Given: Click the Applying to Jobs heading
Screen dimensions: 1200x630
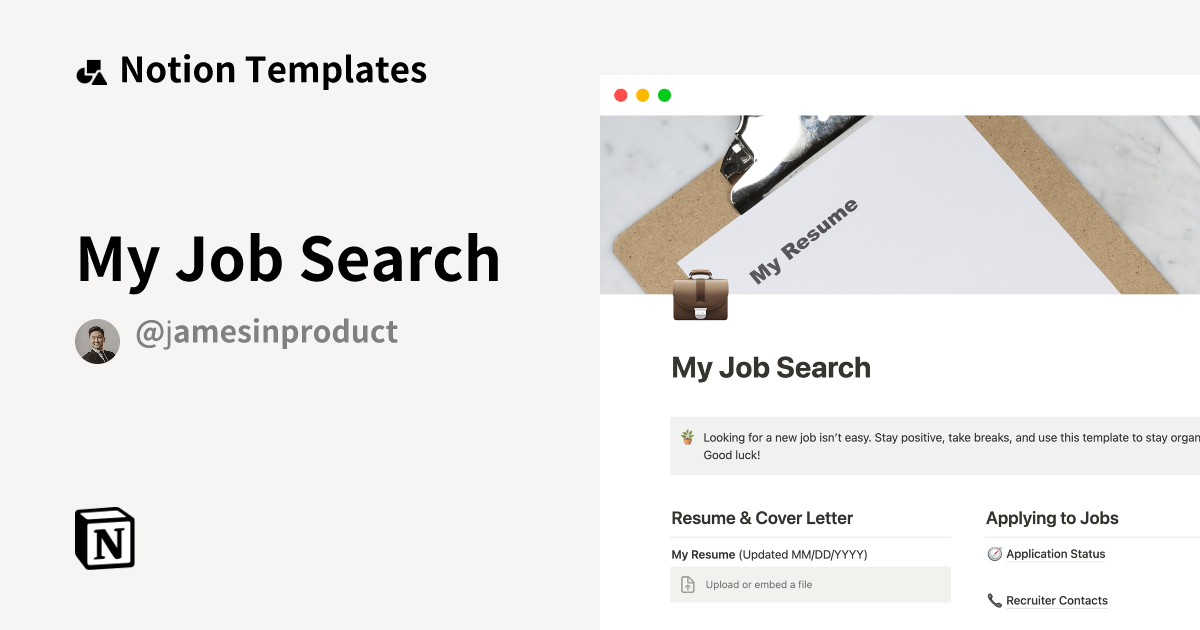Looking at the screenshot, I should (1052, 518).
